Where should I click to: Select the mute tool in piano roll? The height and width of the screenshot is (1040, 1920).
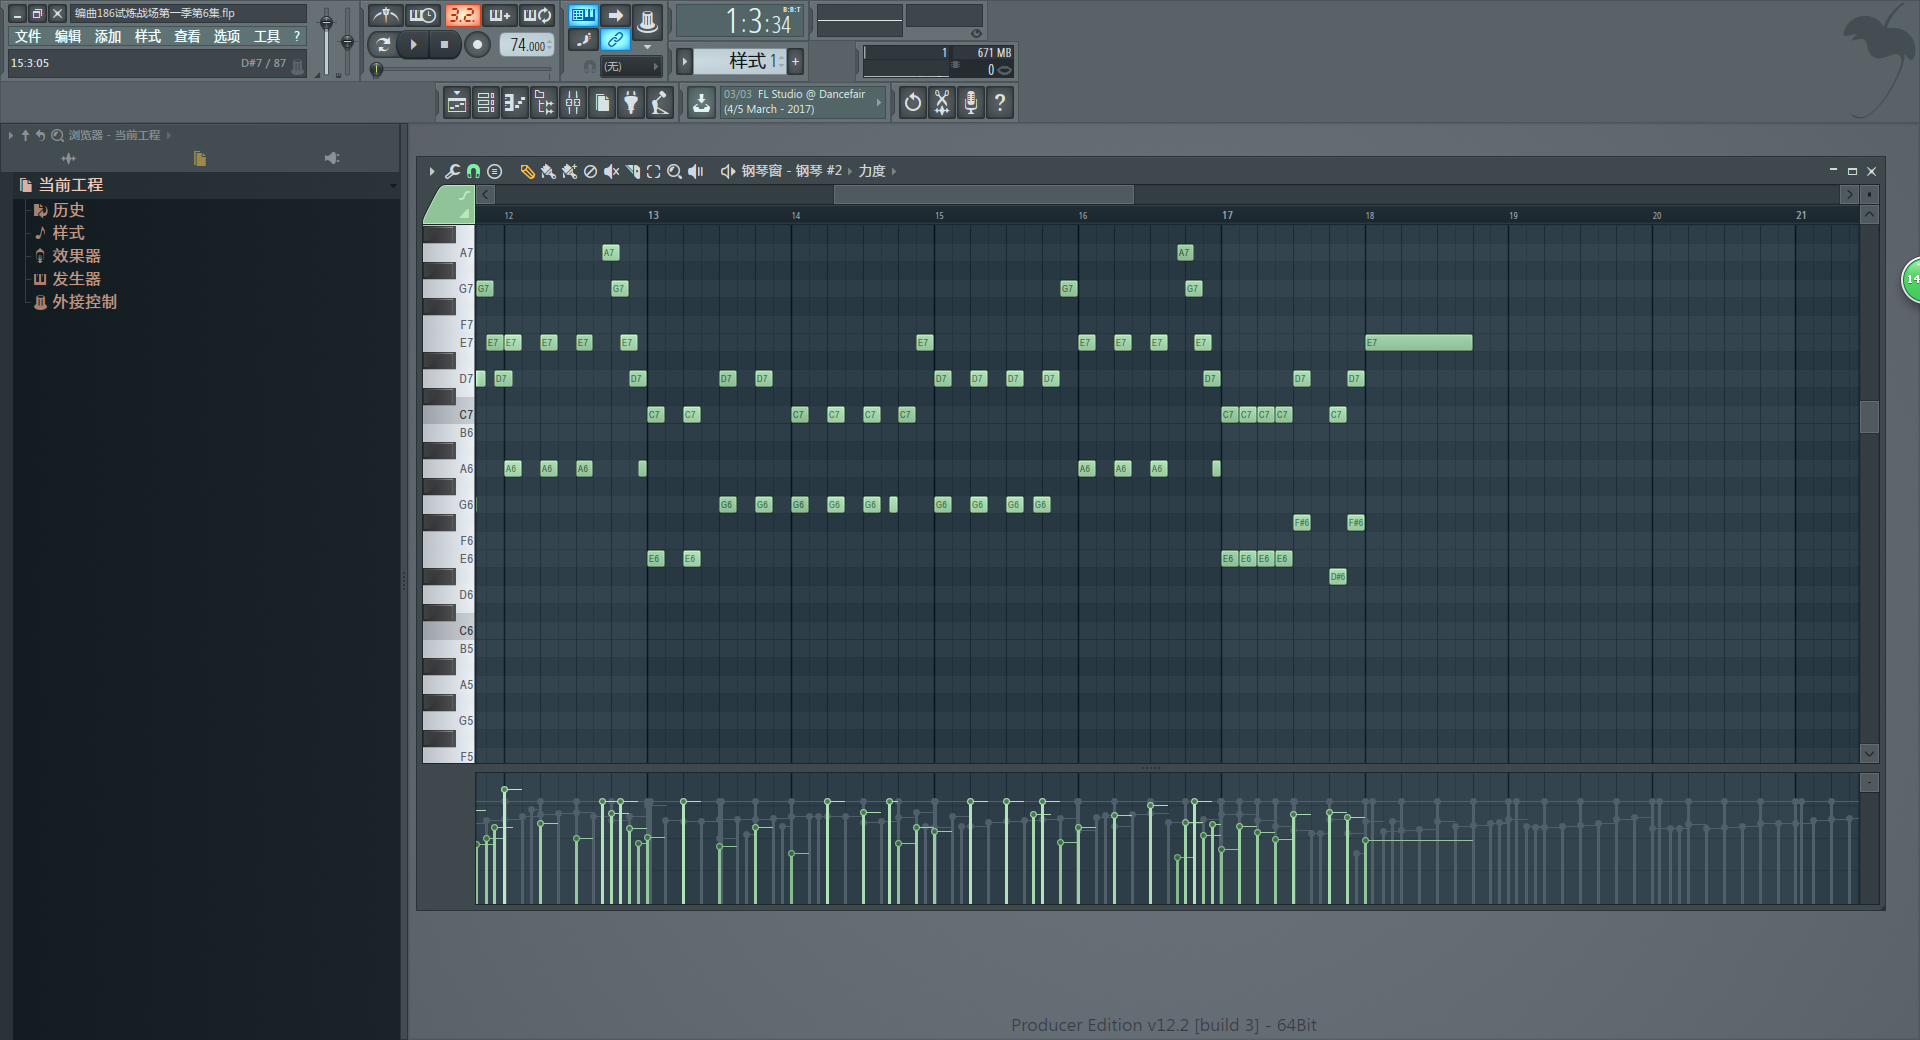pos(611,172)
